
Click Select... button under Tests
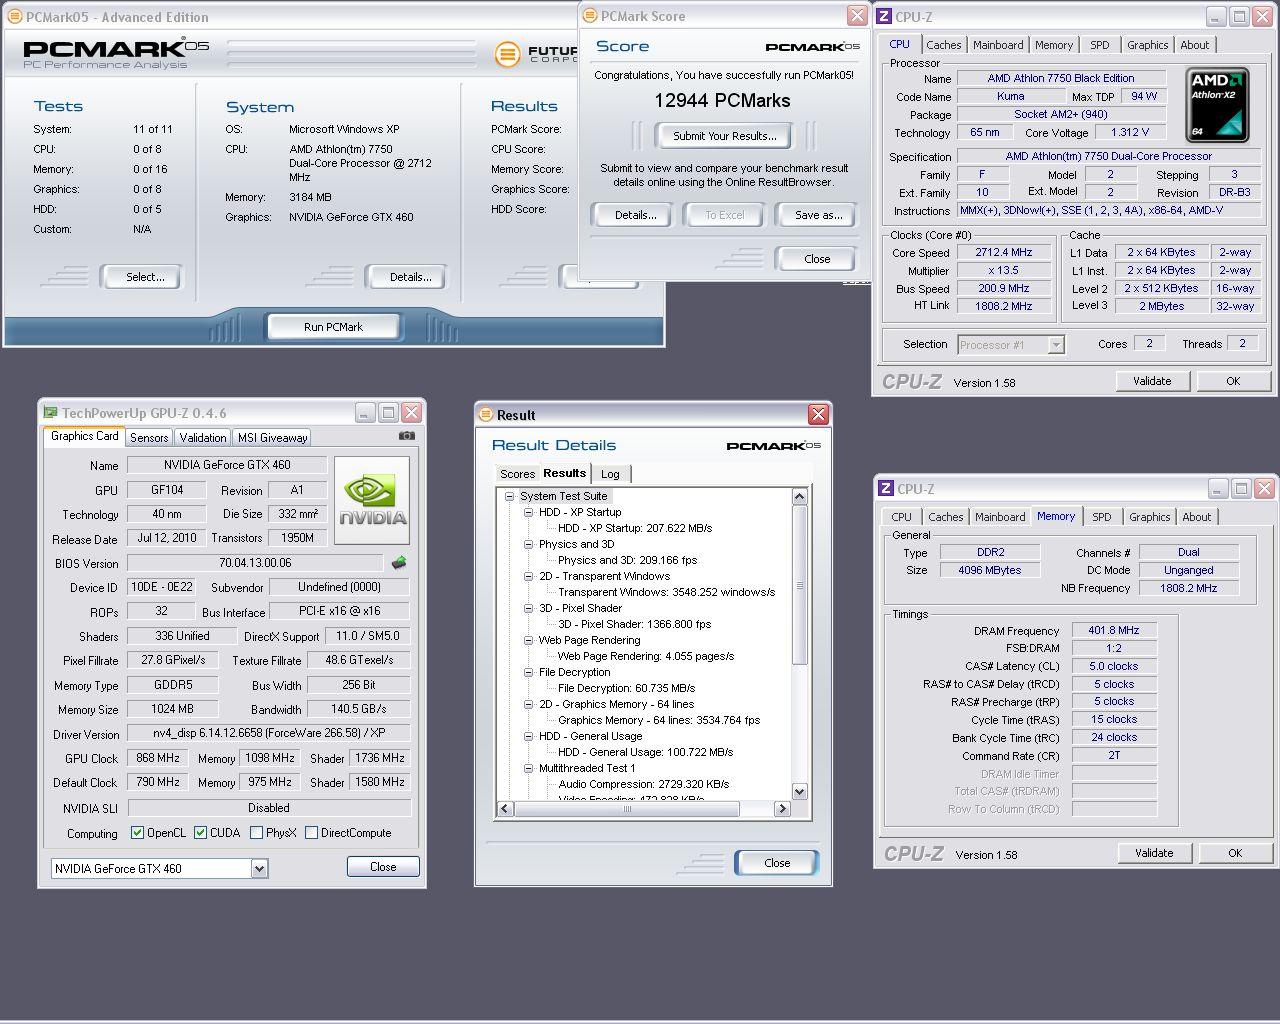[x=144, y=277]
